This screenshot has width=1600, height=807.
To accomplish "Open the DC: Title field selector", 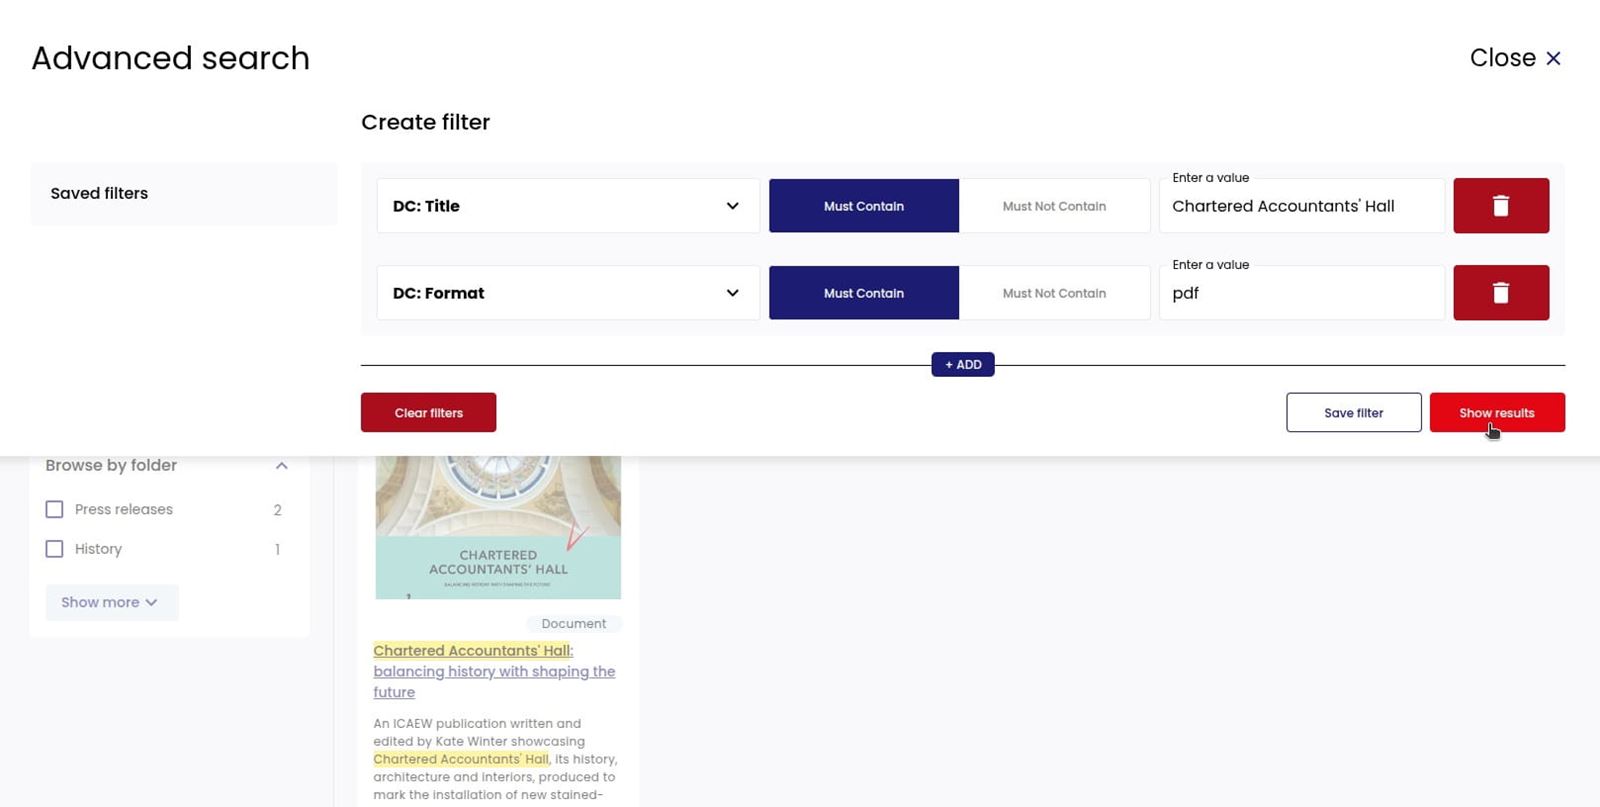I will click(566, 206).
